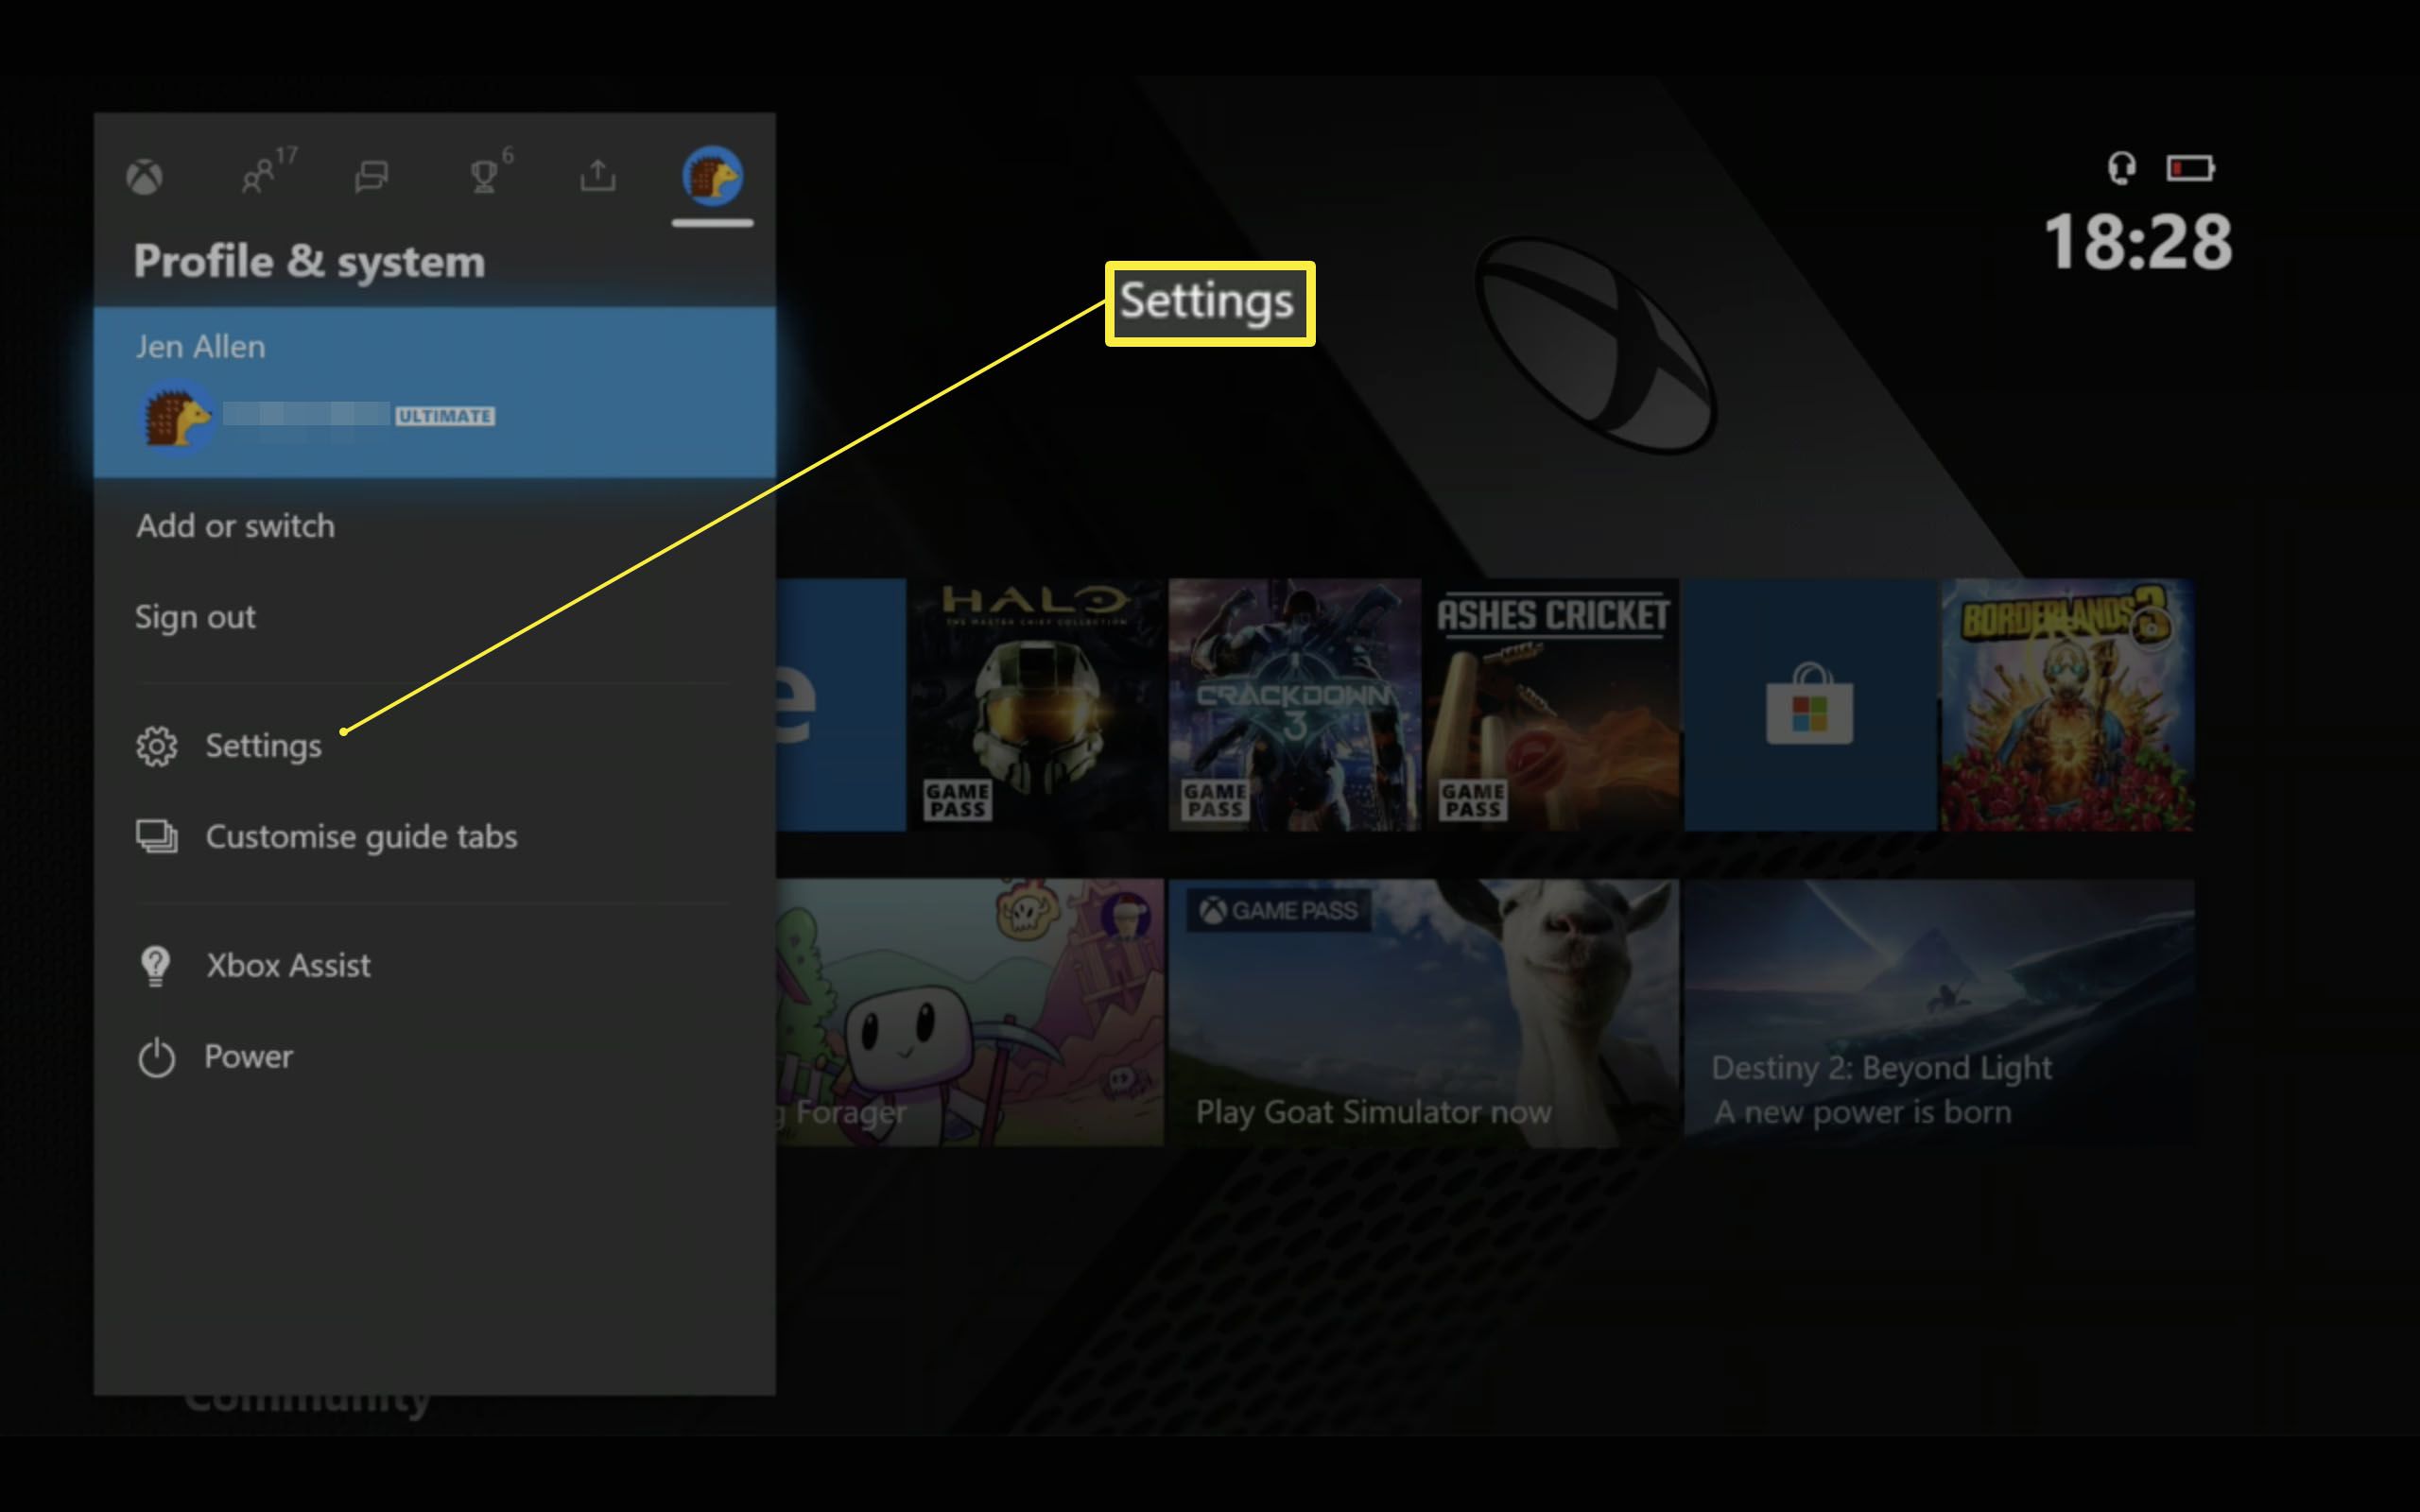The height and width of the screenshot is (1512, 2420).
Task: Open Settings from the menu
Action: tap(261, 744)
